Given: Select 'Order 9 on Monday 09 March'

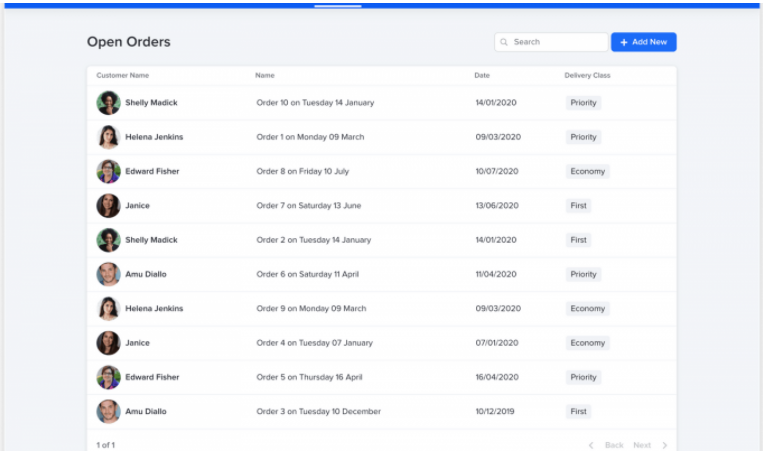Looking at the screenshot, I should coord(311,309).
